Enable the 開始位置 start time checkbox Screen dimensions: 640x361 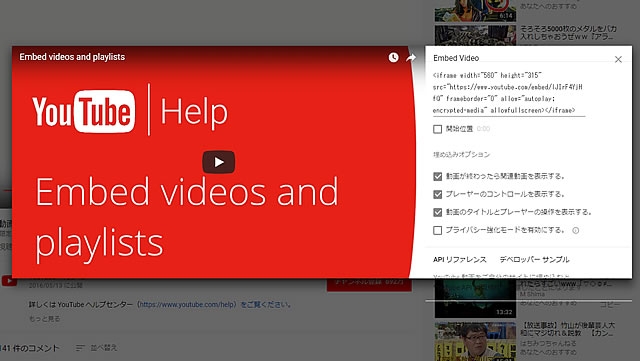pyautogui.click(x=438, y=129)
